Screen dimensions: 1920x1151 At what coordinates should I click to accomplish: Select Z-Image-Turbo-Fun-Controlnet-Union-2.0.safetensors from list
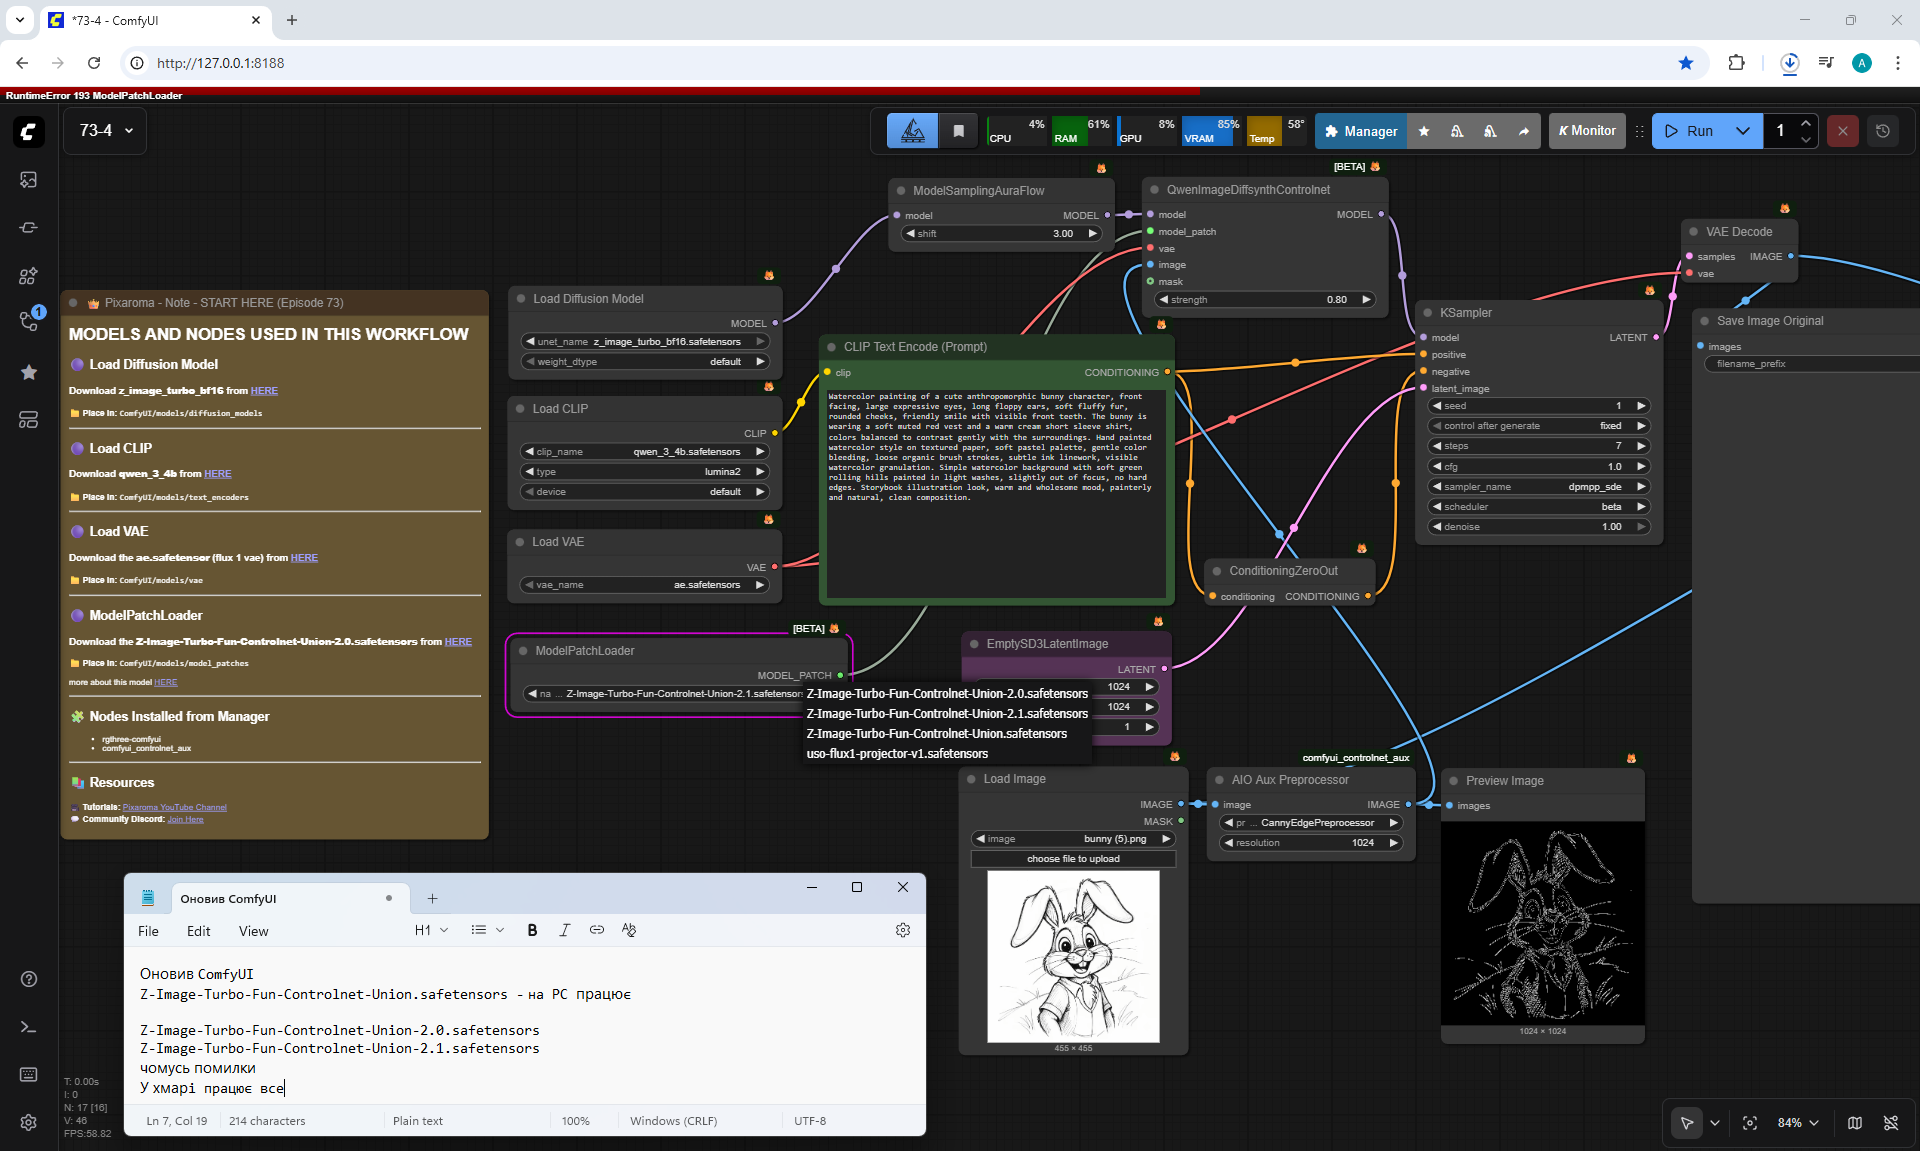[946, 694]
